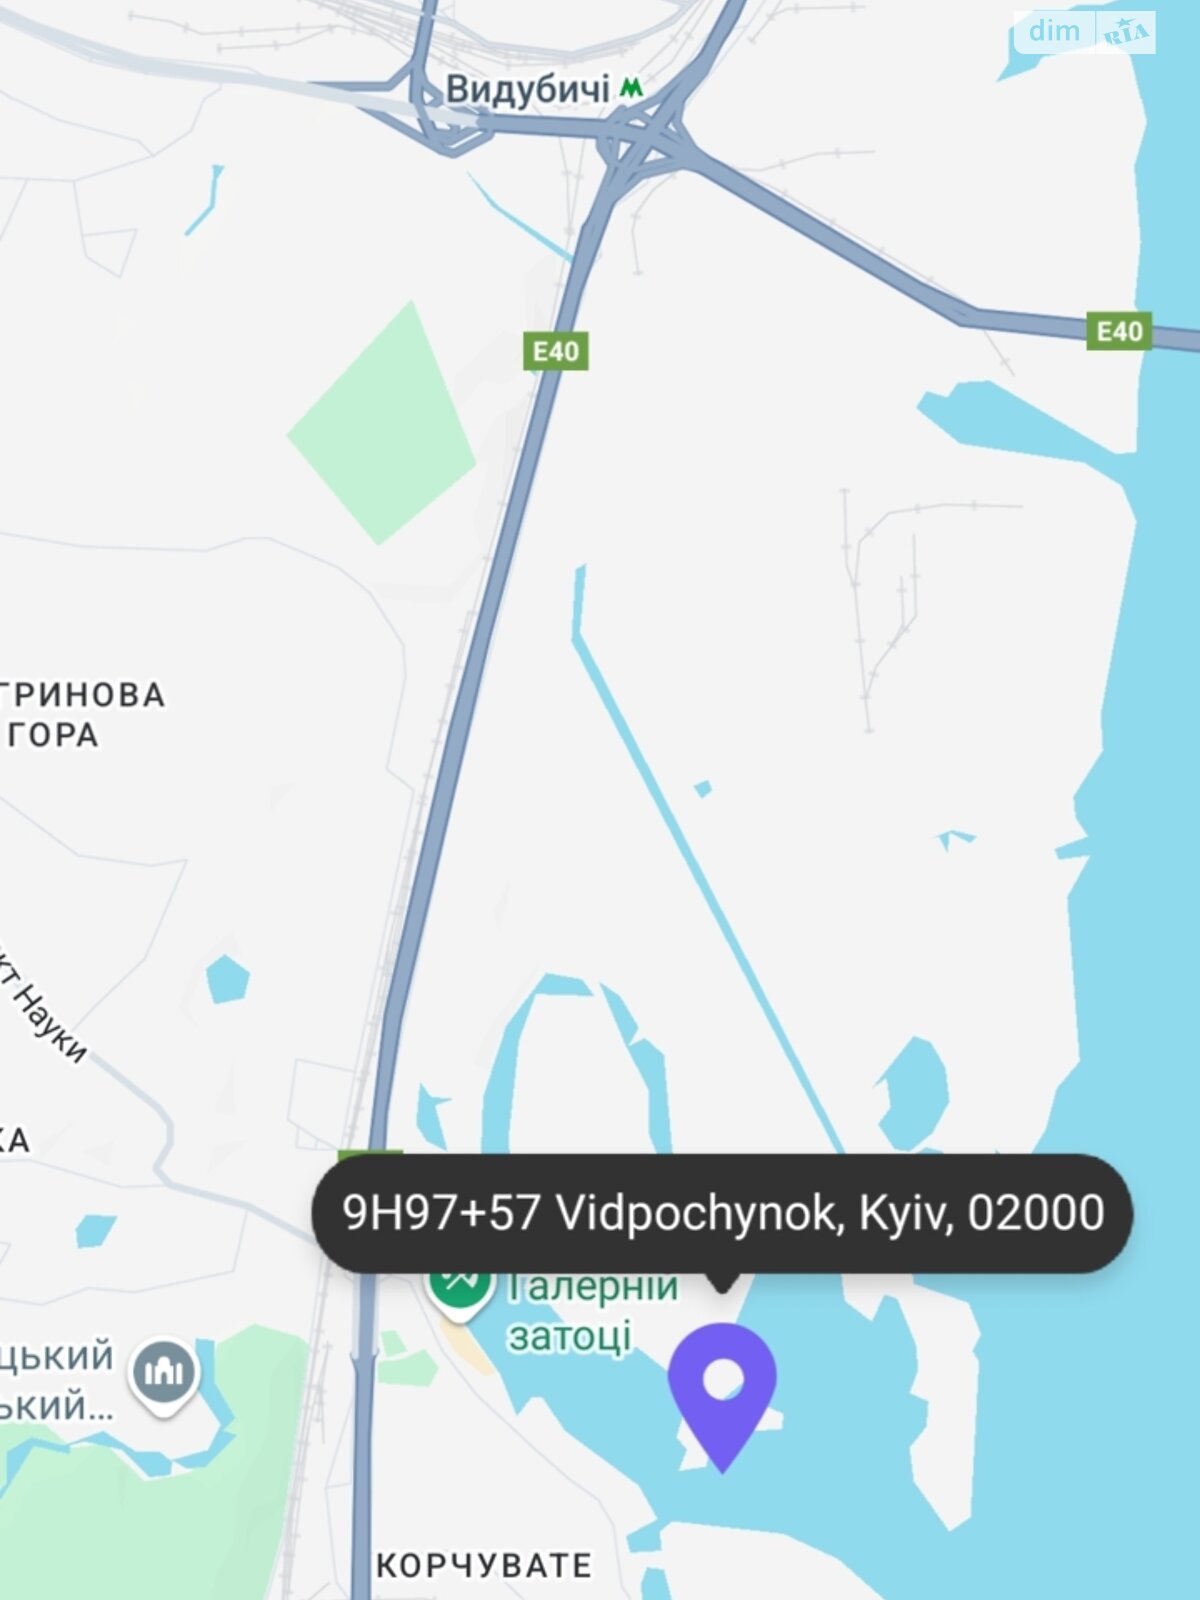Image resolution: width=1200 pixels, height=1600 pixels.
Task: Click the dim.ria watermark logo
Action: pos(1085,33)
